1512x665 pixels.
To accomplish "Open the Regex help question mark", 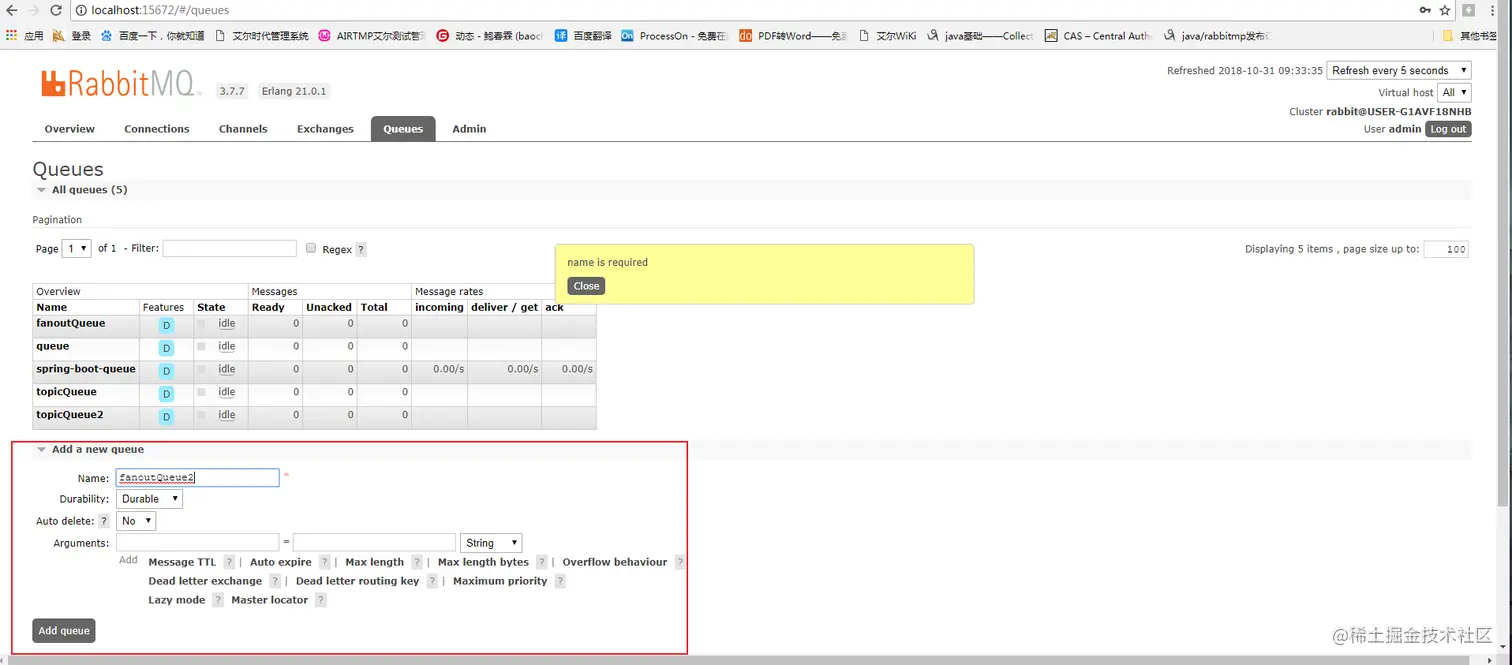I will (361, 250).
